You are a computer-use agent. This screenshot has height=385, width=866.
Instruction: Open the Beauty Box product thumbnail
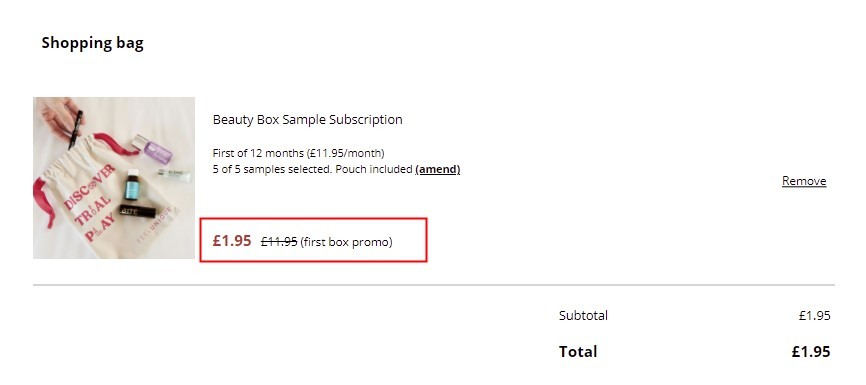pos(114,178)
